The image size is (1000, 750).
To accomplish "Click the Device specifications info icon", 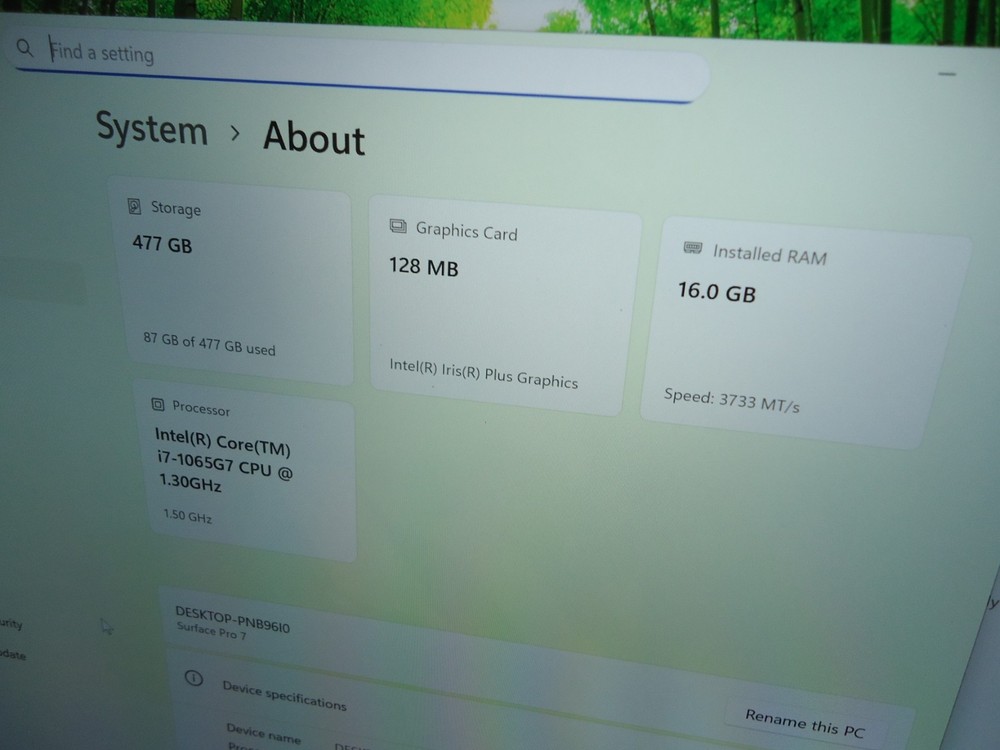I will point(194,678).
